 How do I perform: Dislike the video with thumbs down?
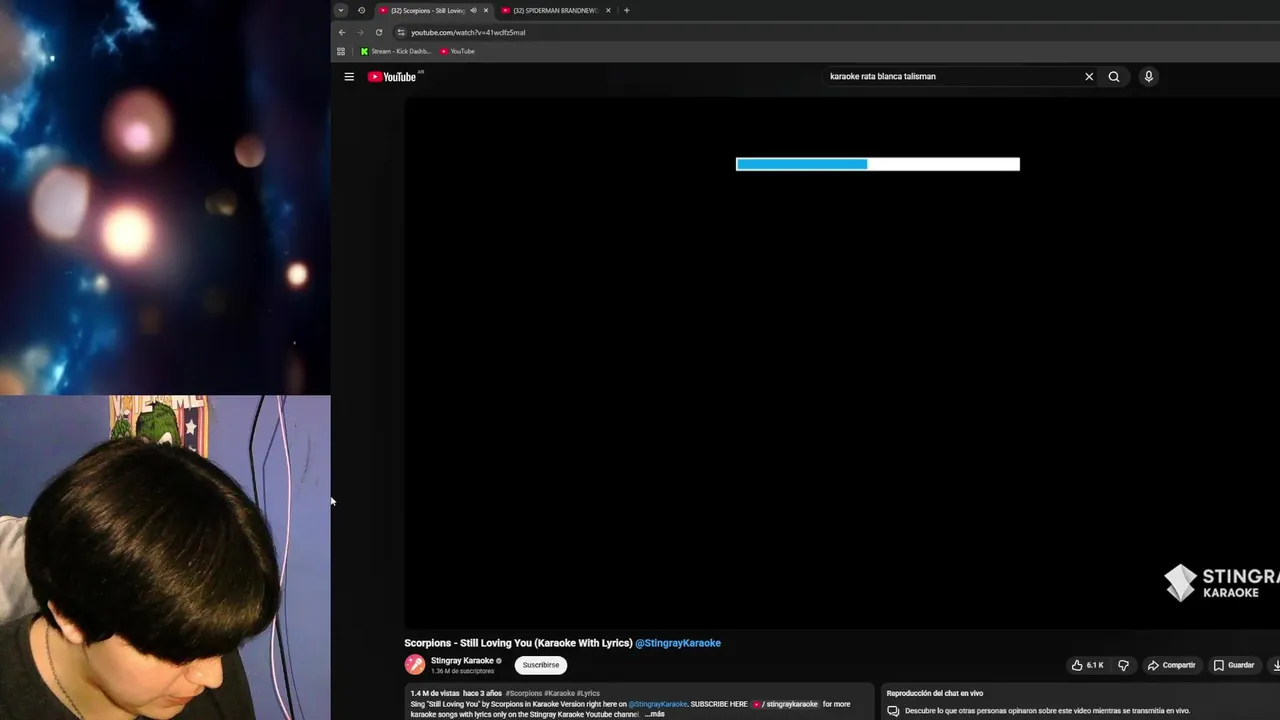click(x=1123, y=665)
